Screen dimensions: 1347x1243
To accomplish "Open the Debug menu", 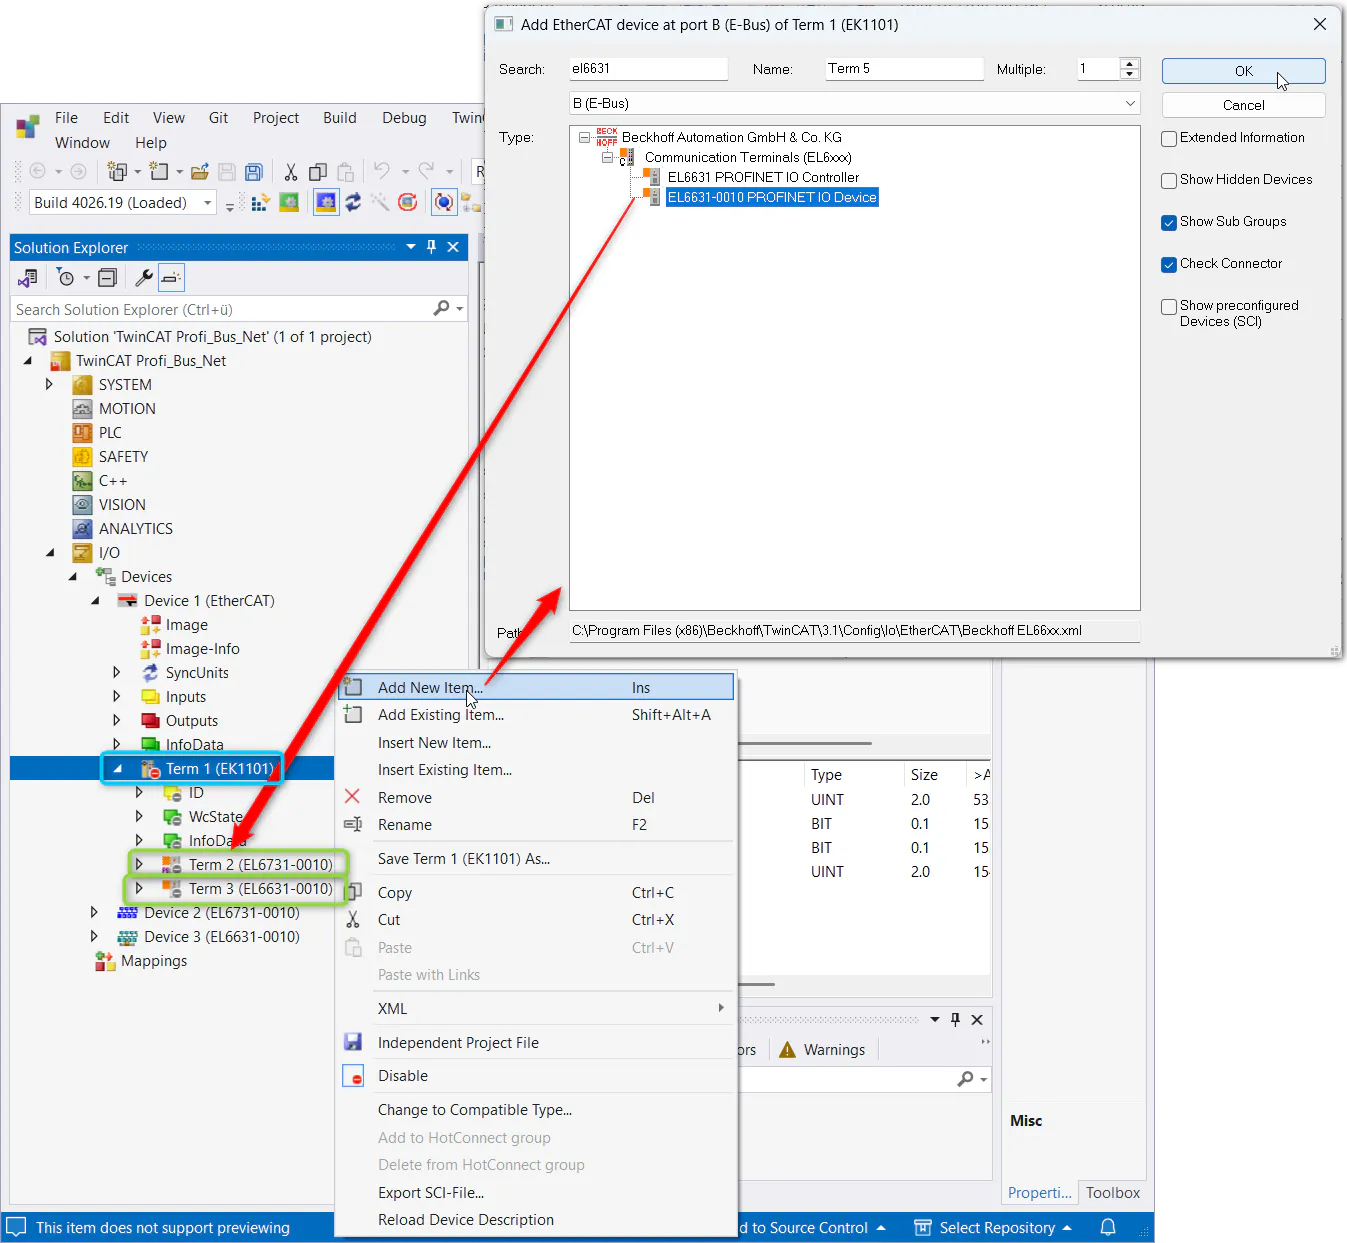I will [404, 118].
